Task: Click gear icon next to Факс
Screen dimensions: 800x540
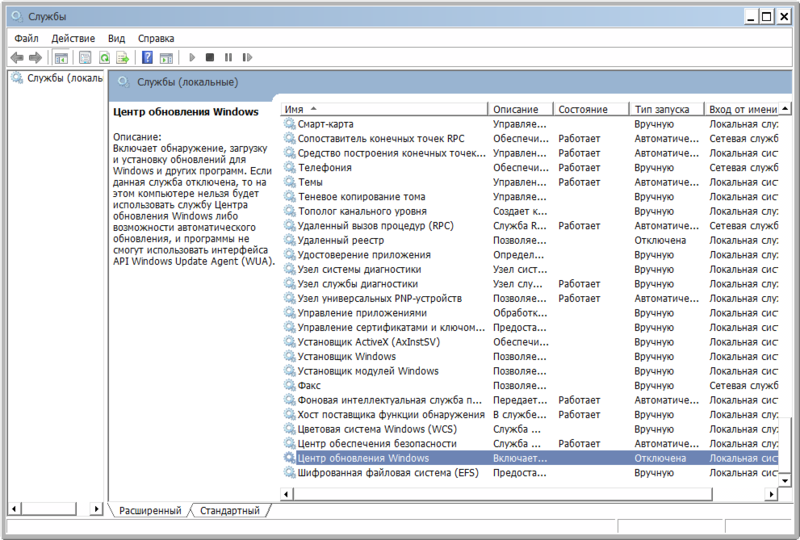Action: coord(289,385)
